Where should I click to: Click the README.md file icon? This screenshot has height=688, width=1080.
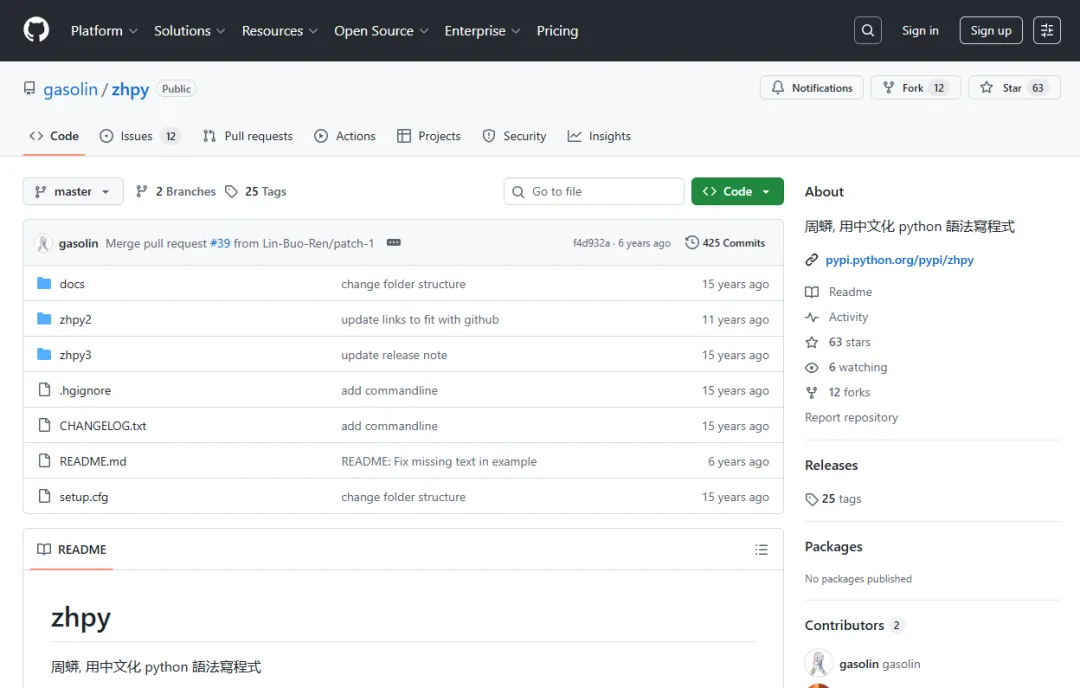44,461
